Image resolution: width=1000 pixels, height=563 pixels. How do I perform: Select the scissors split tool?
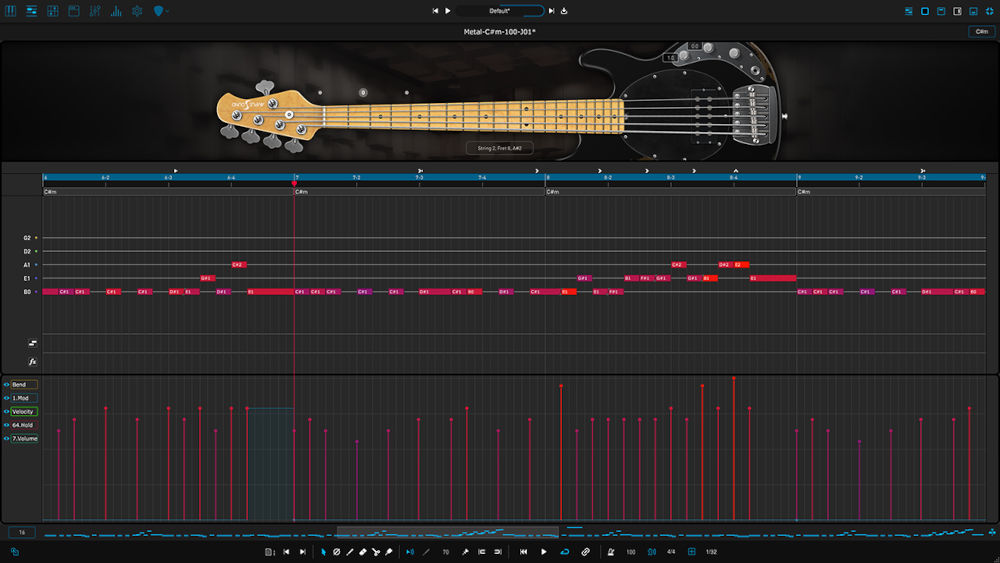(x=376, y=552)
